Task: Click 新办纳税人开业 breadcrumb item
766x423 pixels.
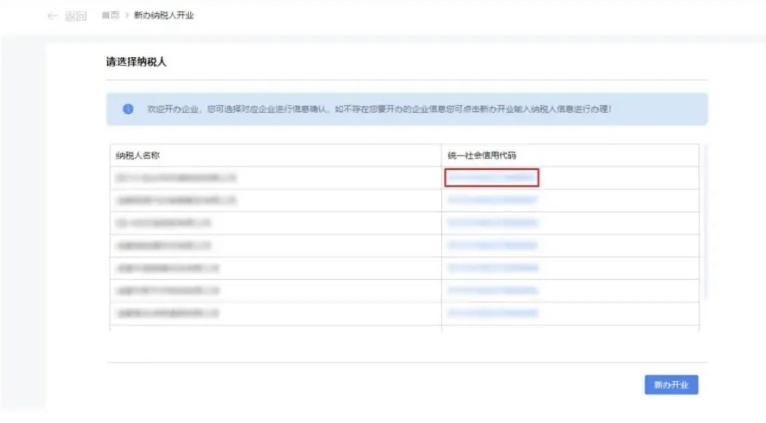Action: tap(164, 17)
